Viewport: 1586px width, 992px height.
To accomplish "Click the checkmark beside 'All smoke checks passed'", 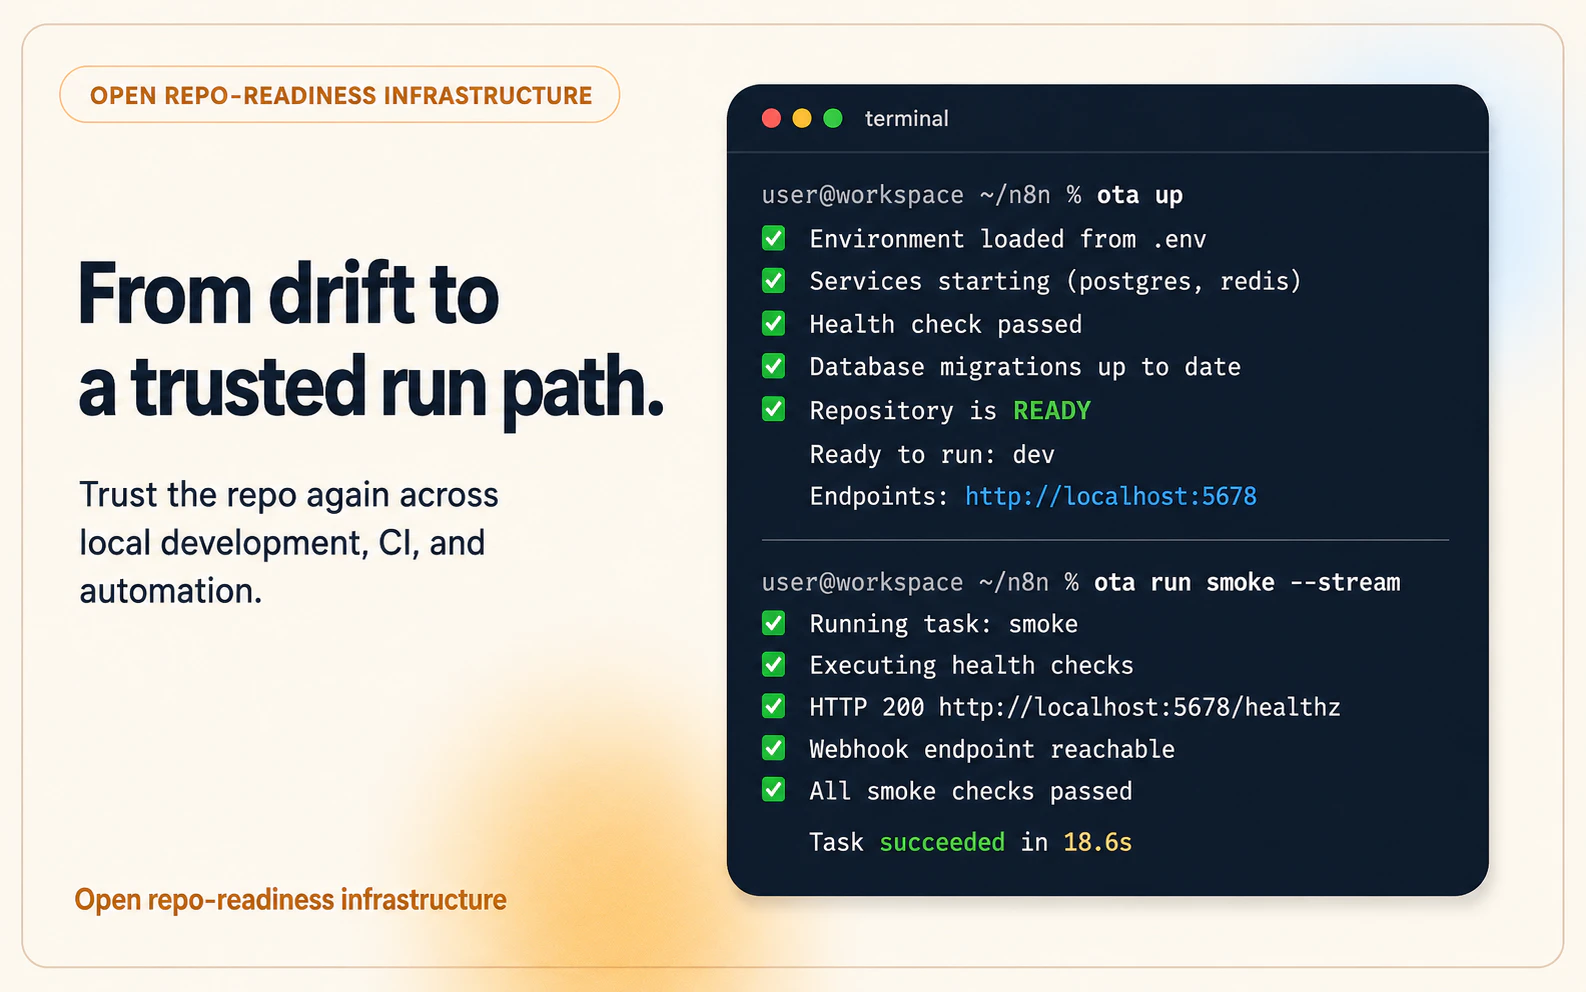I will pyautogui.click(x=773, y=790).
